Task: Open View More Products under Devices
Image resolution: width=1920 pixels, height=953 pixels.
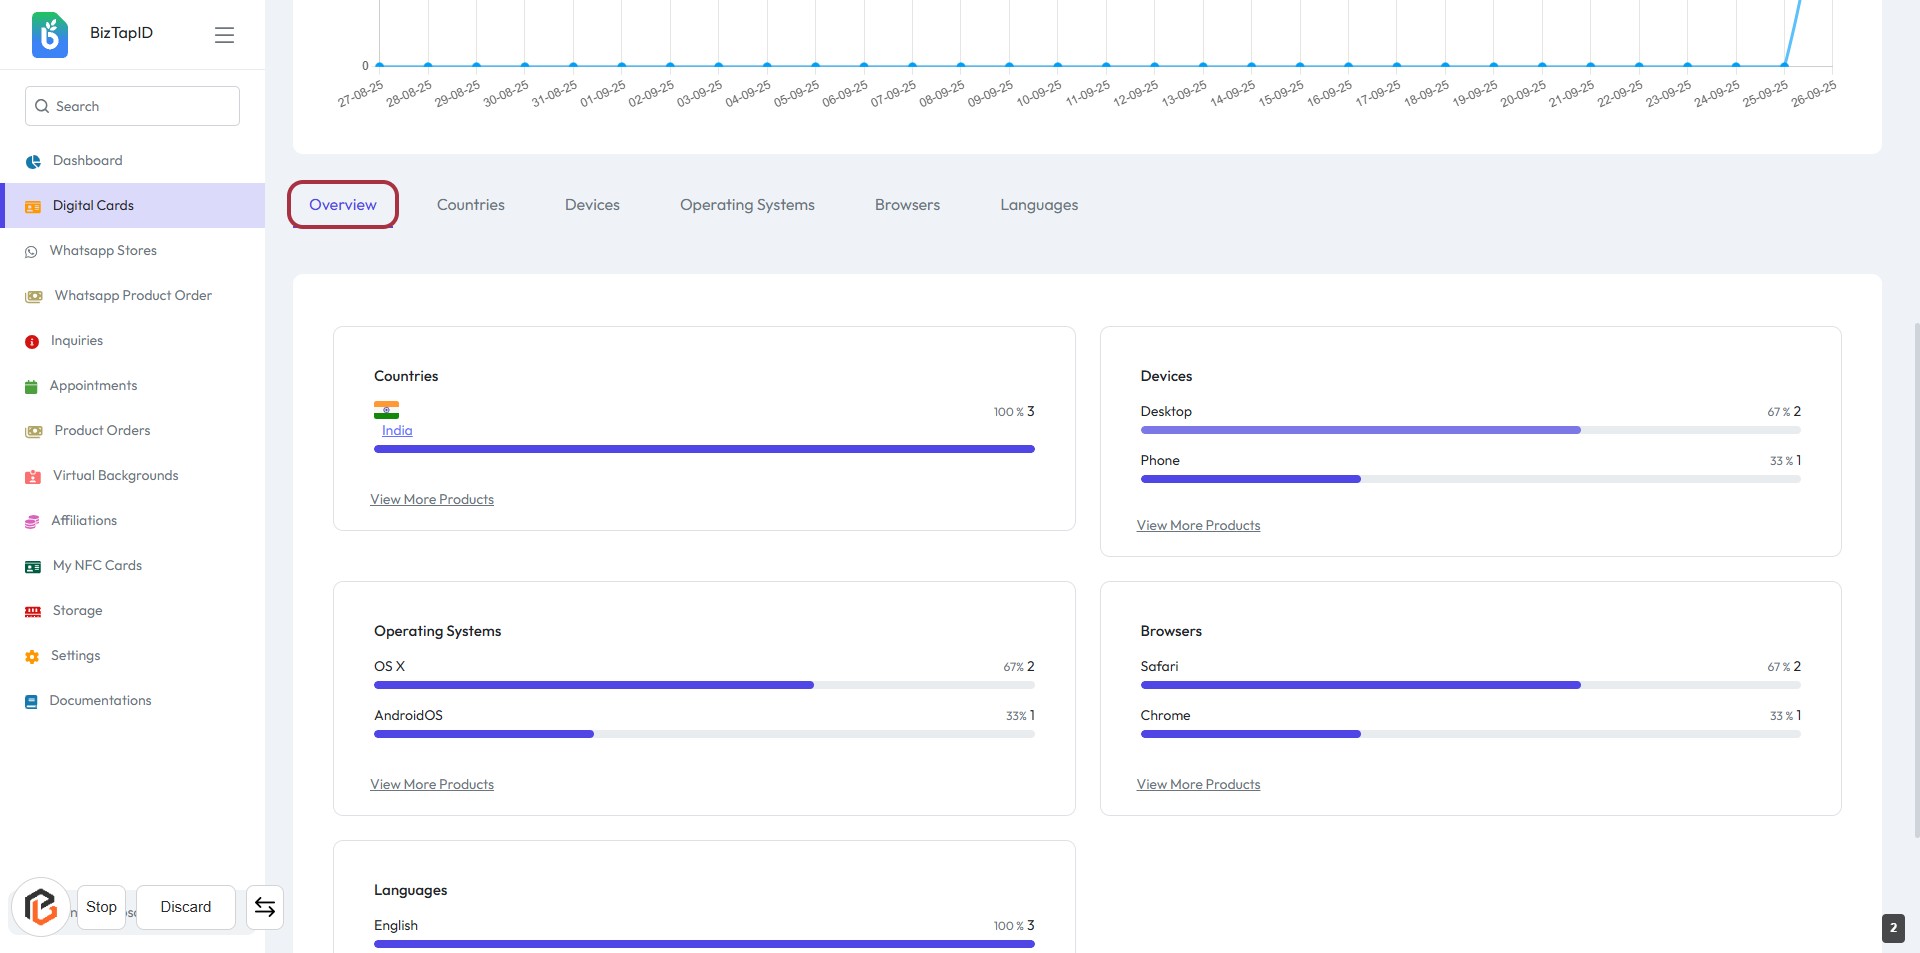Action: point(1198,526)
